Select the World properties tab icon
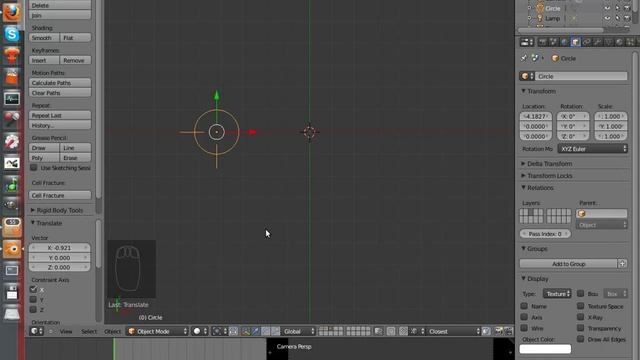640x360 pixels. (x=564, y=42)
